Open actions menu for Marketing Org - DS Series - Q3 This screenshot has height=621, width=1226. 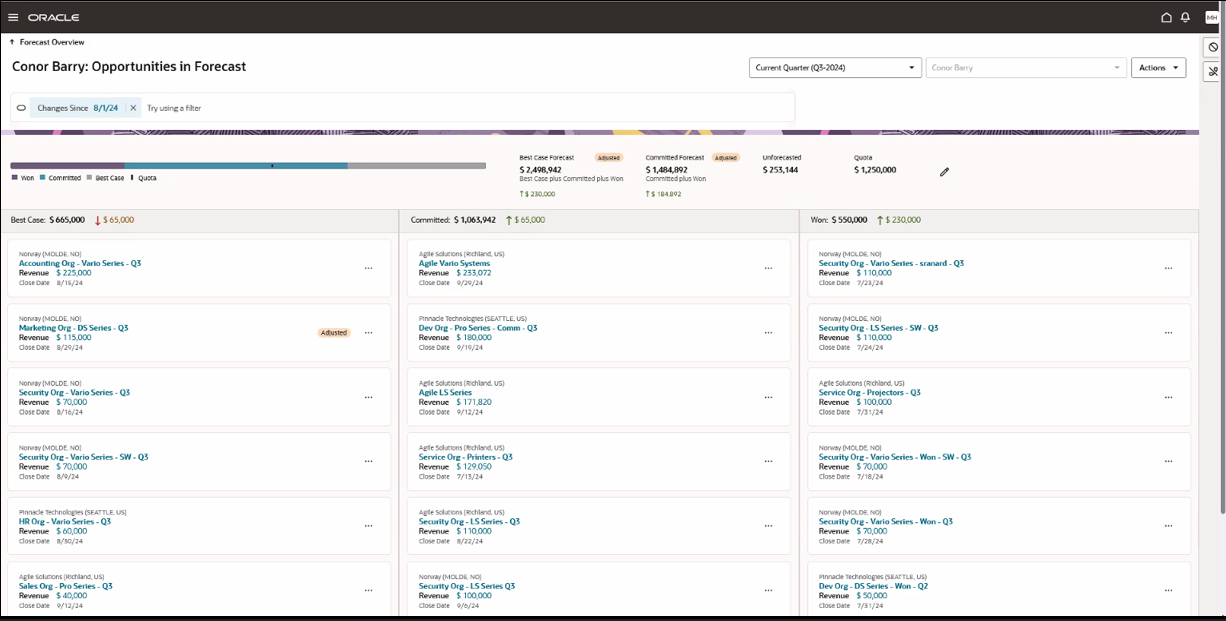pos(368,333)
